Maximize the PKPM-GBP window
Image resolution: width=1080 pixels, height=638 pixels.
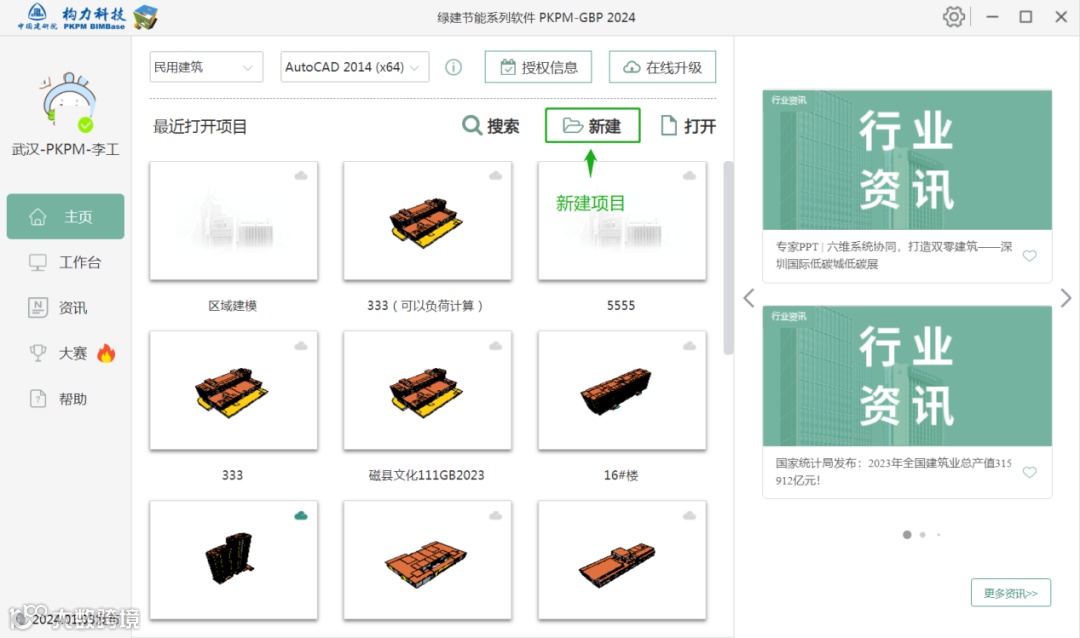(x=1026, y=17)
